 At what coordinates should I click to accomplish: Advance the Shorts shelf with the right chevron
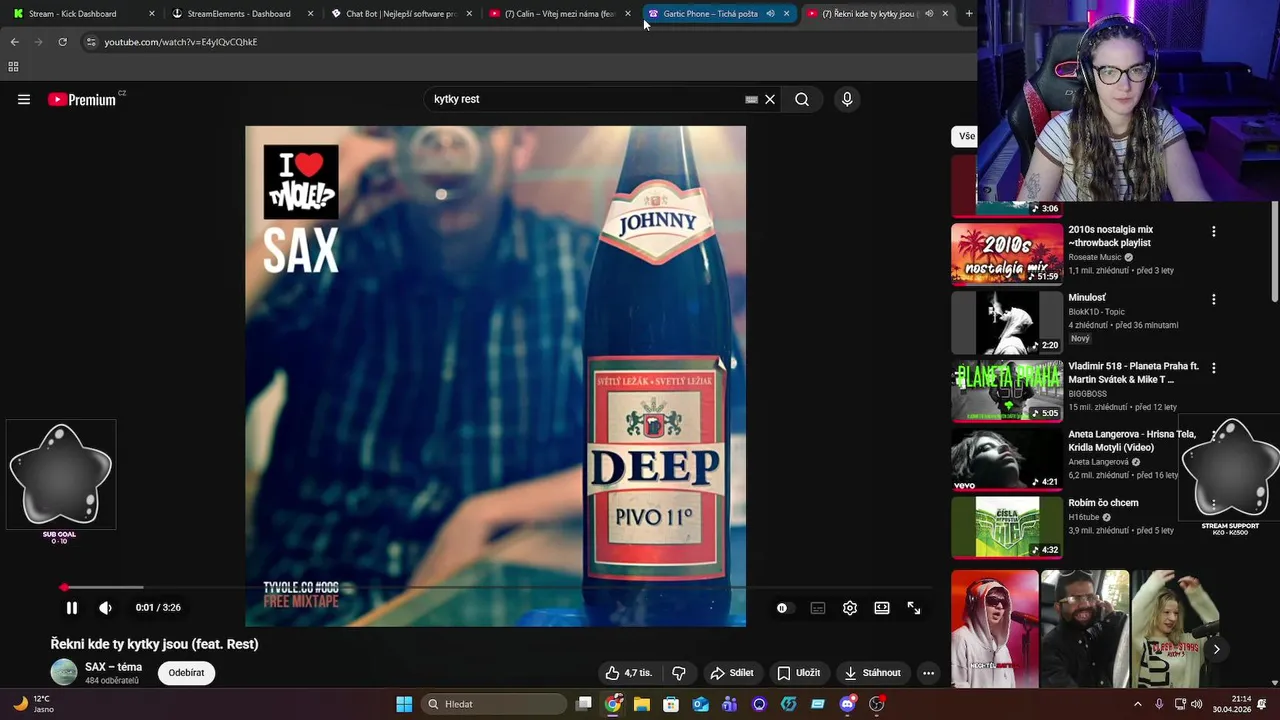click(1216, 649)
